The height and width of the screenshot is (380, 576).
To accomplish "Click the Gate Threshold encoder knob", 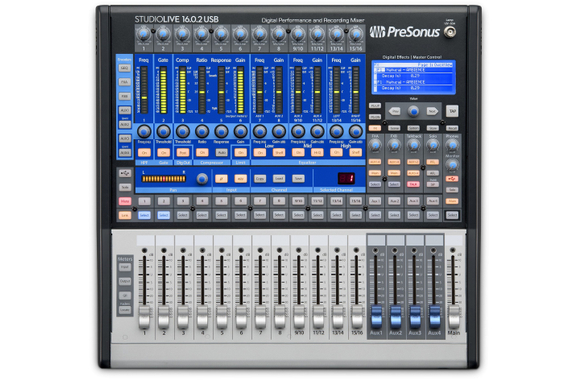I will 163,131.
